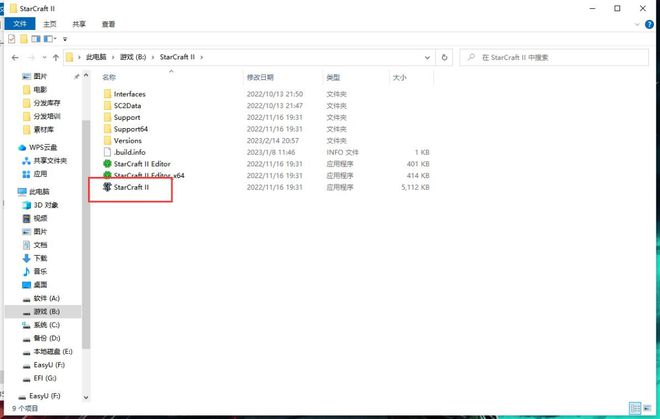Open the 共享 ribbon tab
Screen dimensions: 660x419
(x=79, y=24)
